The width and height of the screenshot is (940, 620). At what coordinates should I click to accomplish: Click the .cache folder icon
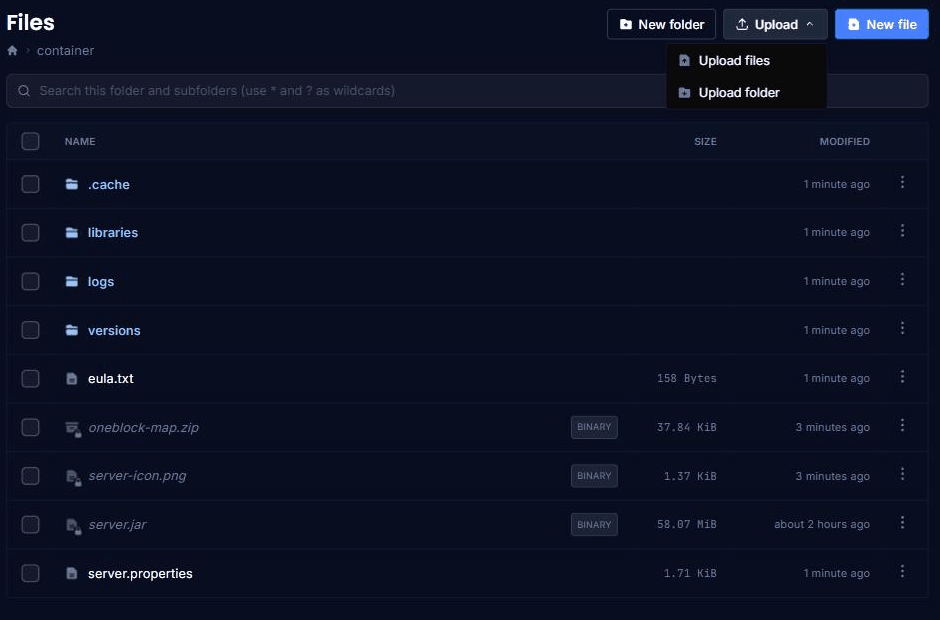click(72, 184)
